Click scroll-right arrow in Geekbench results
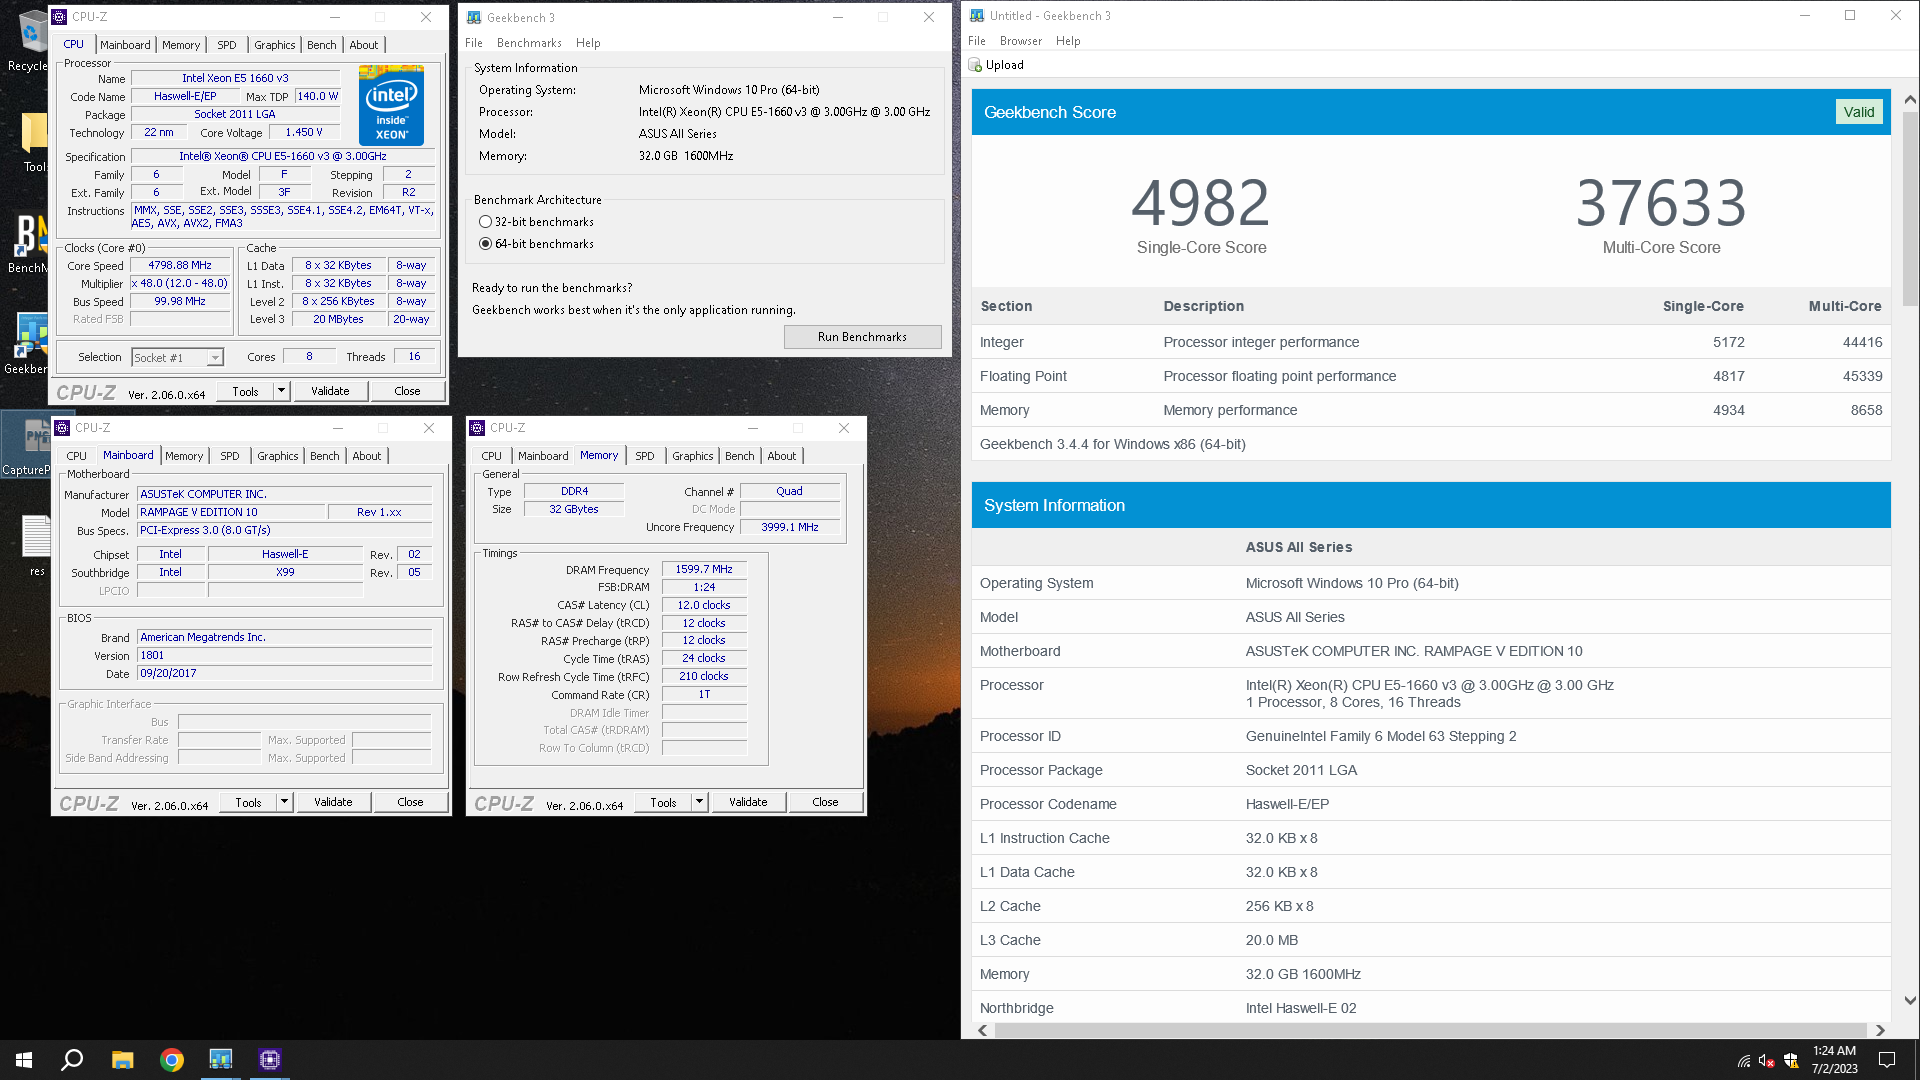 click(x=1880, y=1030)
